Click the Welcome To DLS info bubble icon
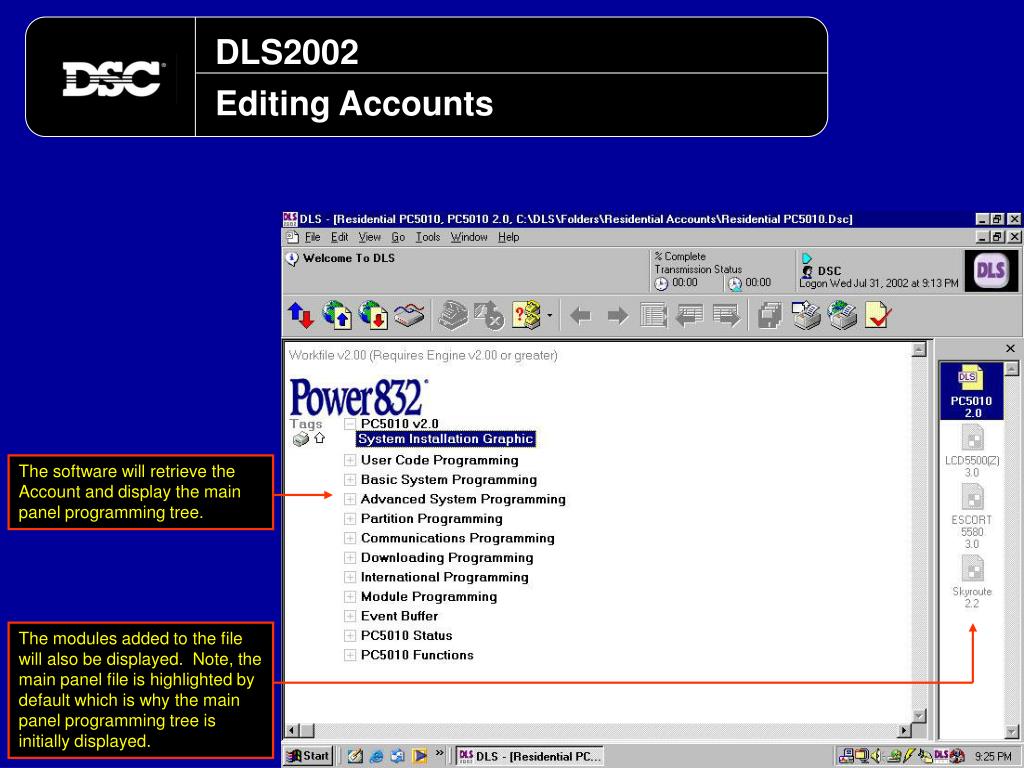This screenshot has height=768, width=1024. [x=293, y=259]
